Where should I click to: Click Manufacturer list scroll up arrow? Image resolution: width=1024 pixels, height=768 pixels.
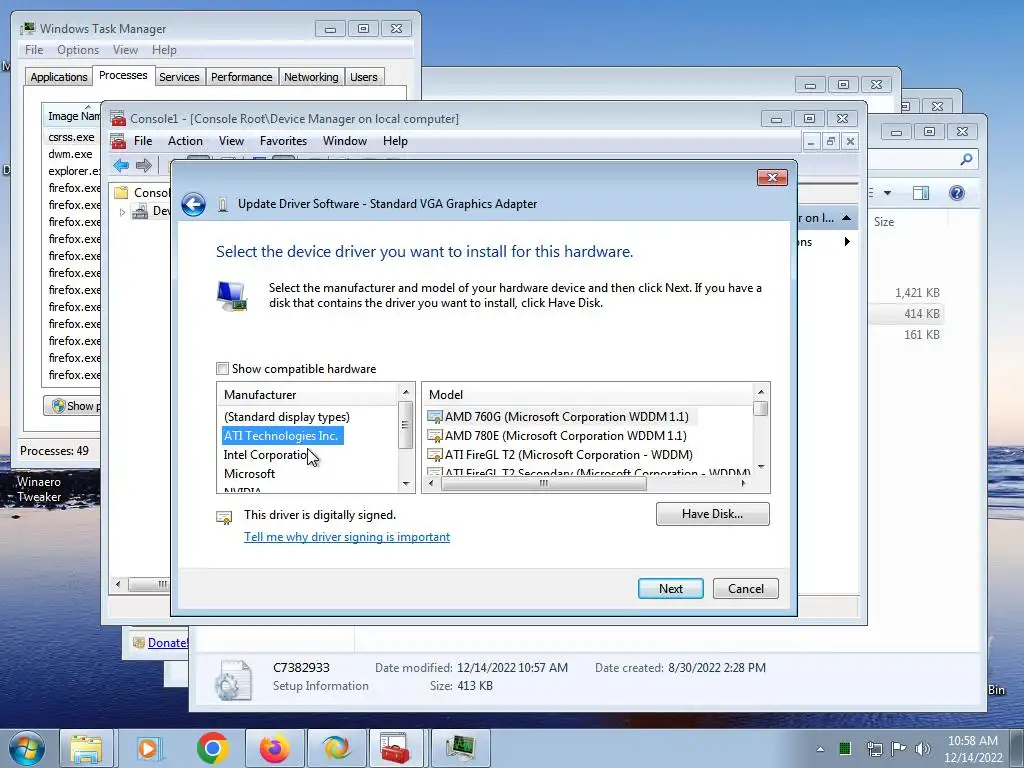point(406,392)
